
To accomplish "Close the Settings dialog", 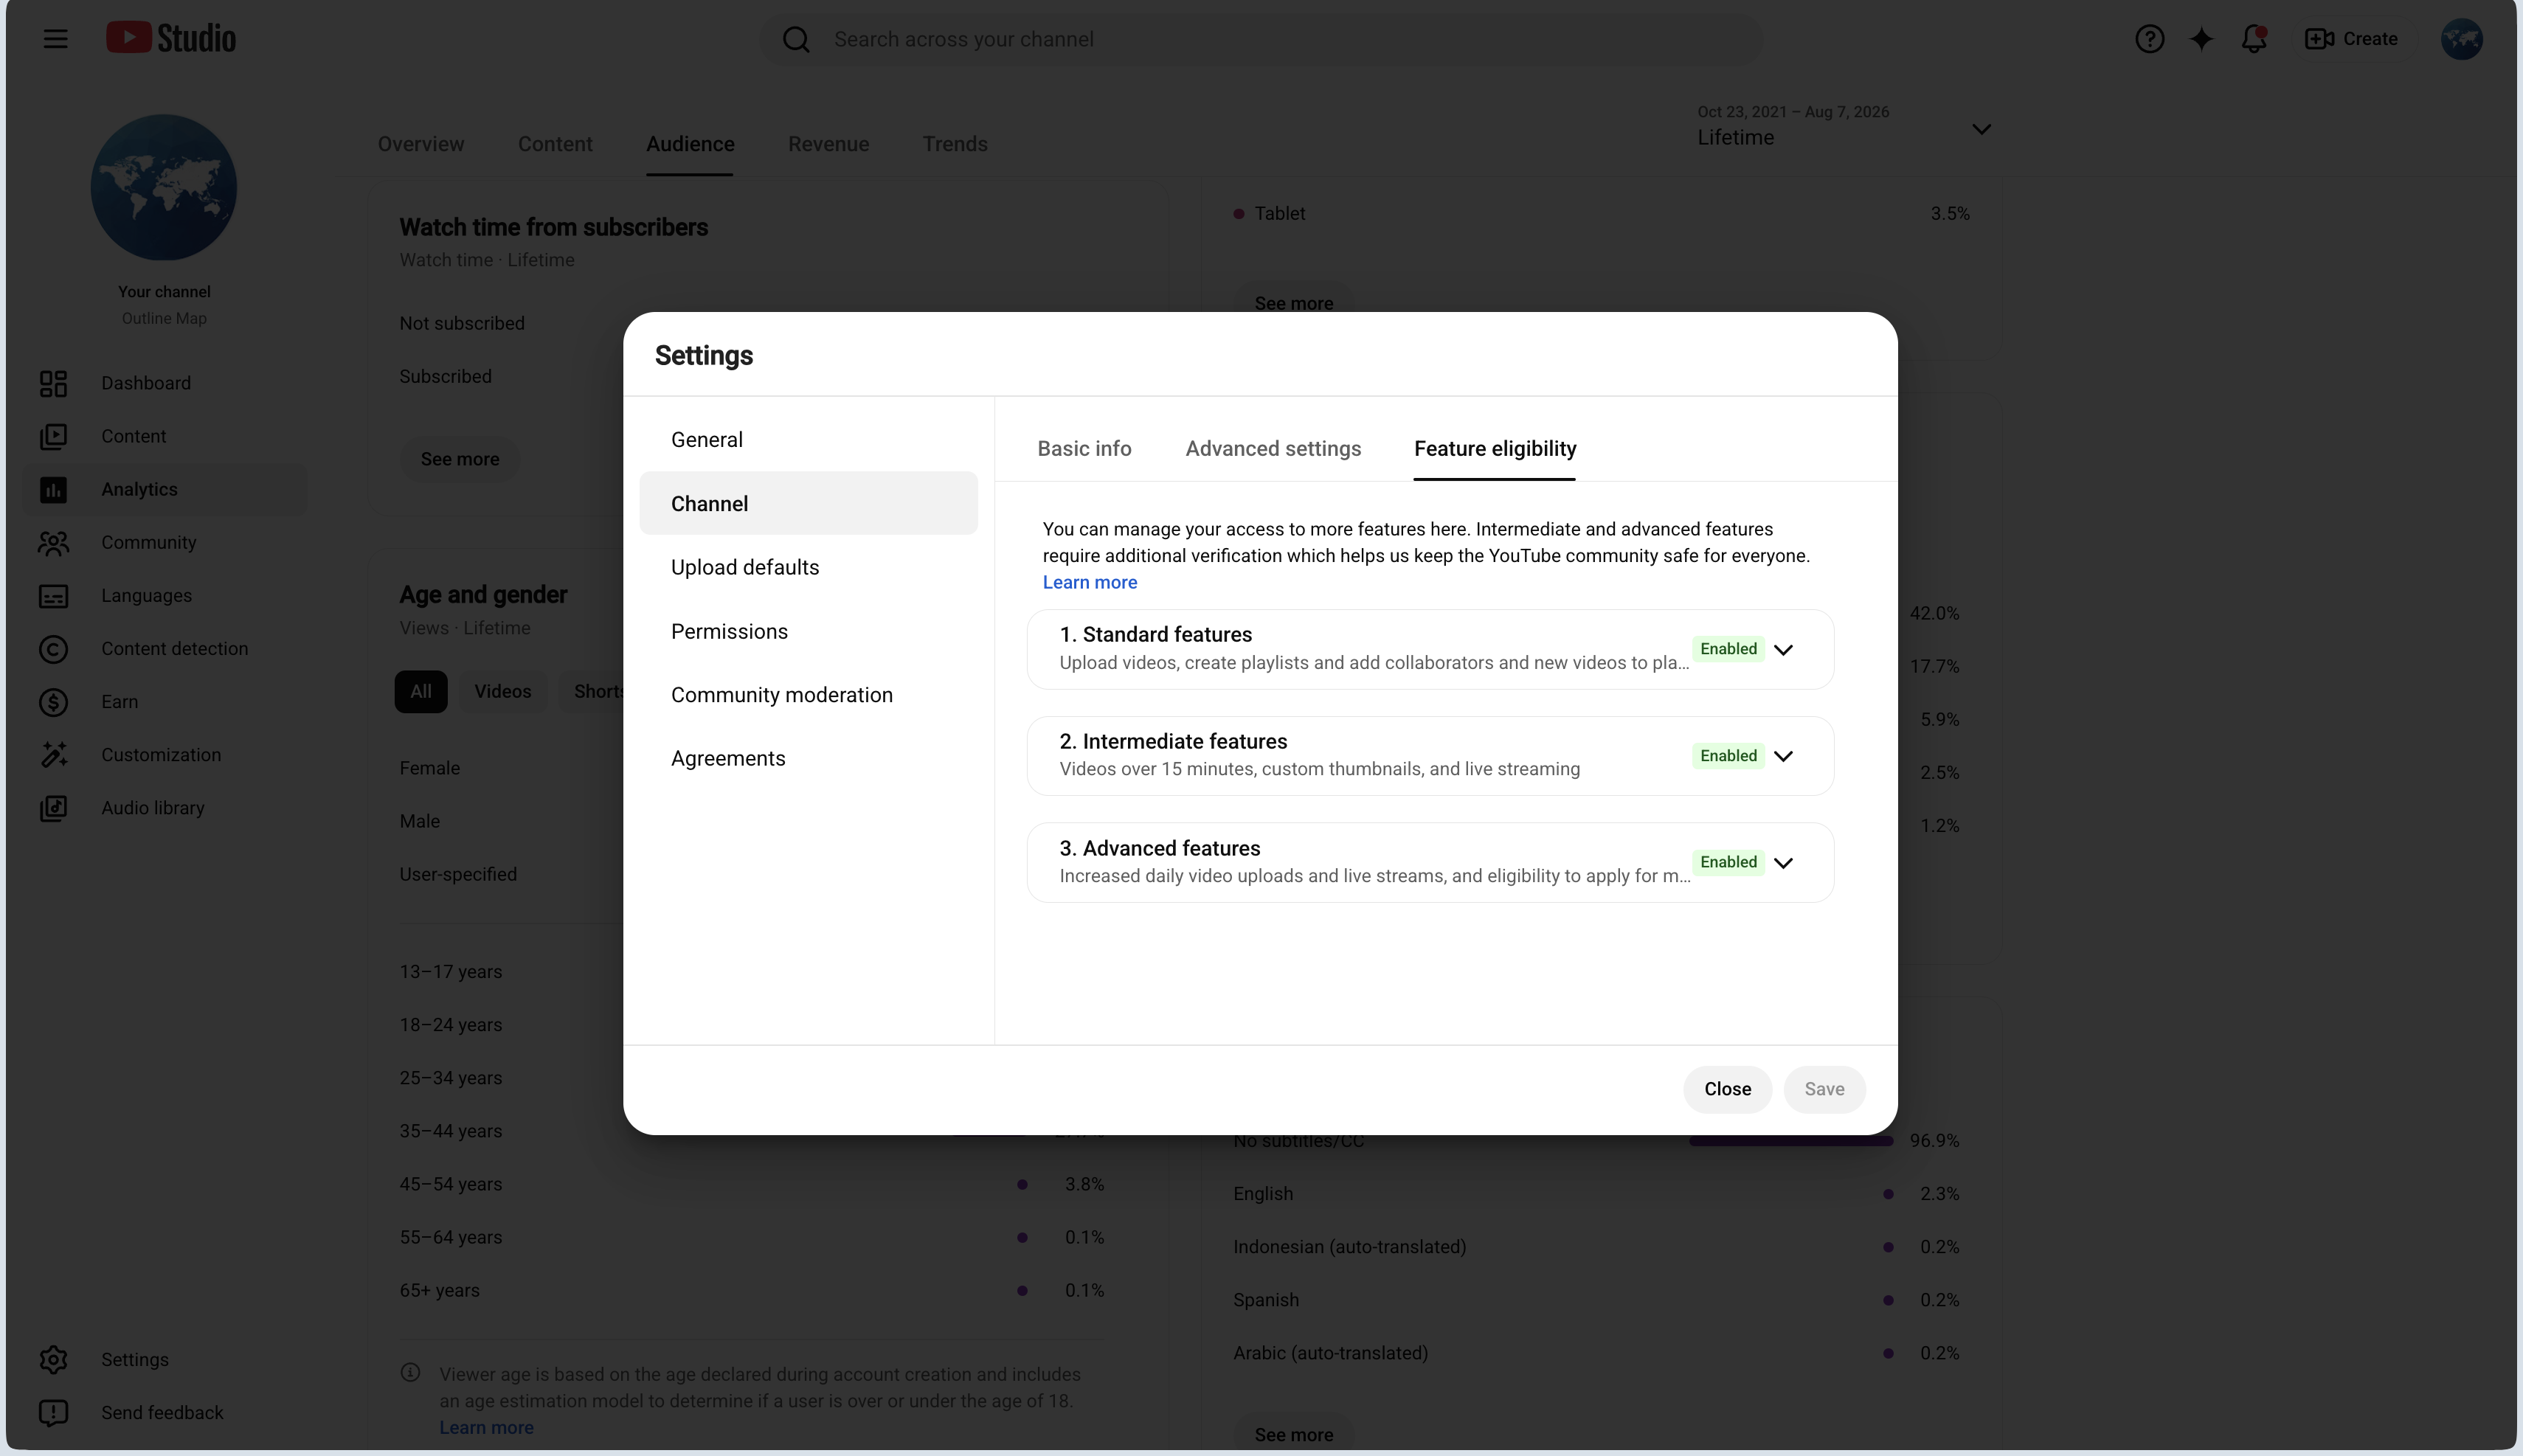I will coord(1727,1089).
